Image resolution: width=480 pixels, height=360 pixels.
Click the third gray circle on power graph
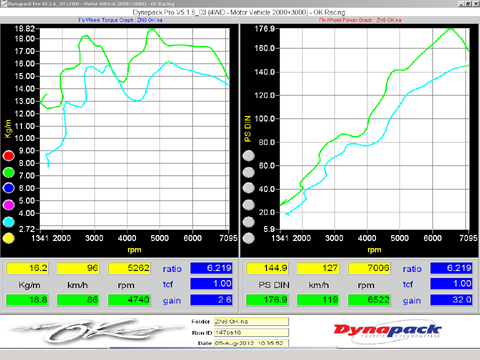click(249, 188)
